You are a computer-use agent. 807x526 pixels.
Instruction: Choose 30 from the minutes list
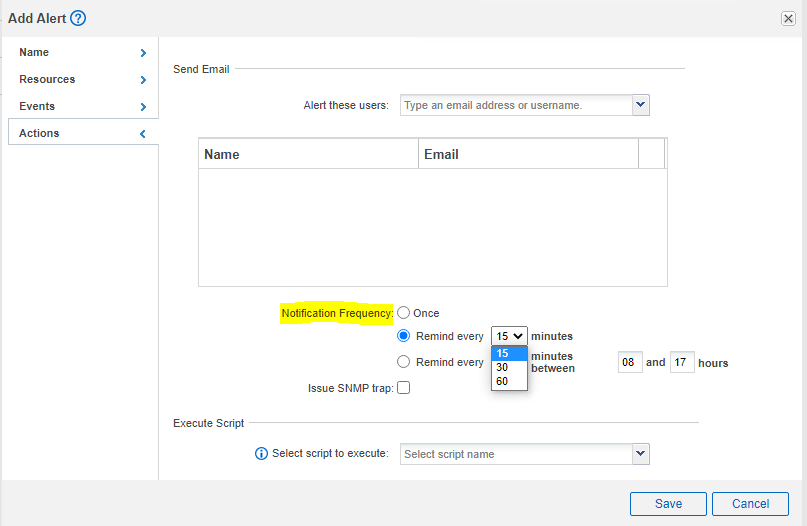[503, 367]
